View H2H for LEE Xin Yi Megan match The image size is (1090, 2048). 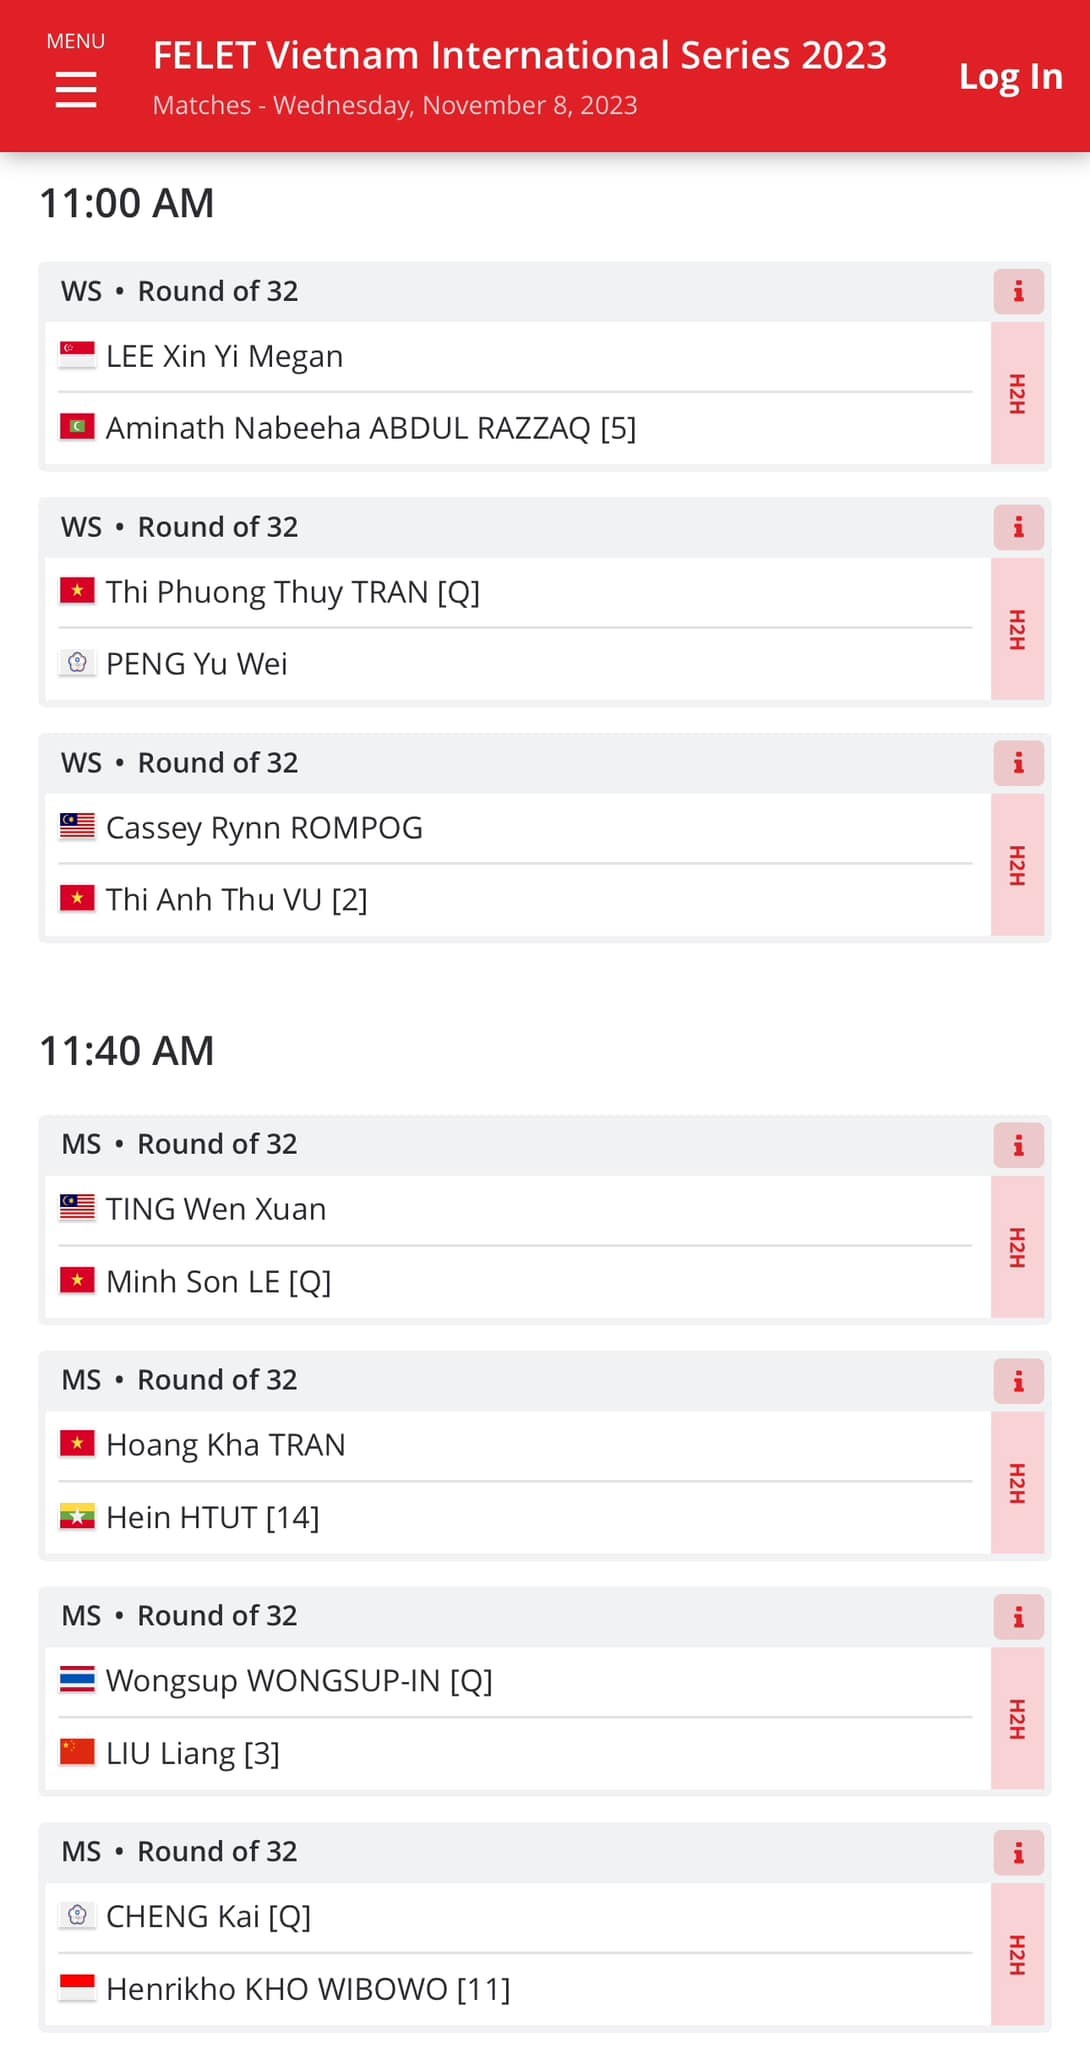(1017, 393)
